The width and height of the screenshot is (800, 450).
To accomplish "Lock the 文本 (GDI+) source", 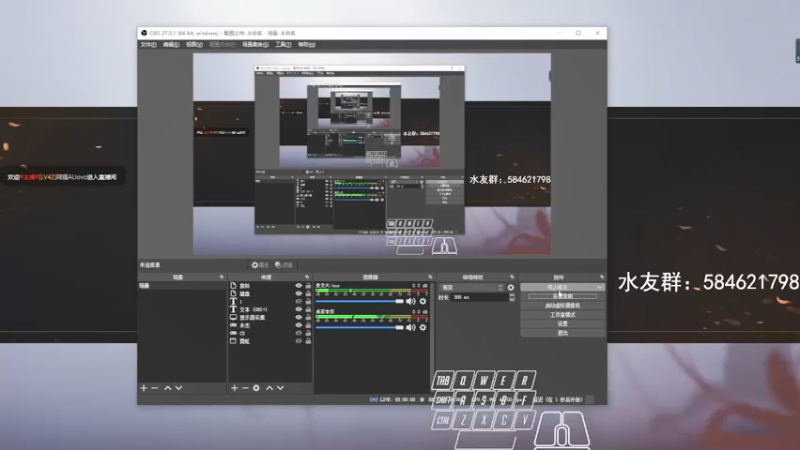I will click(x=308, y=310).
